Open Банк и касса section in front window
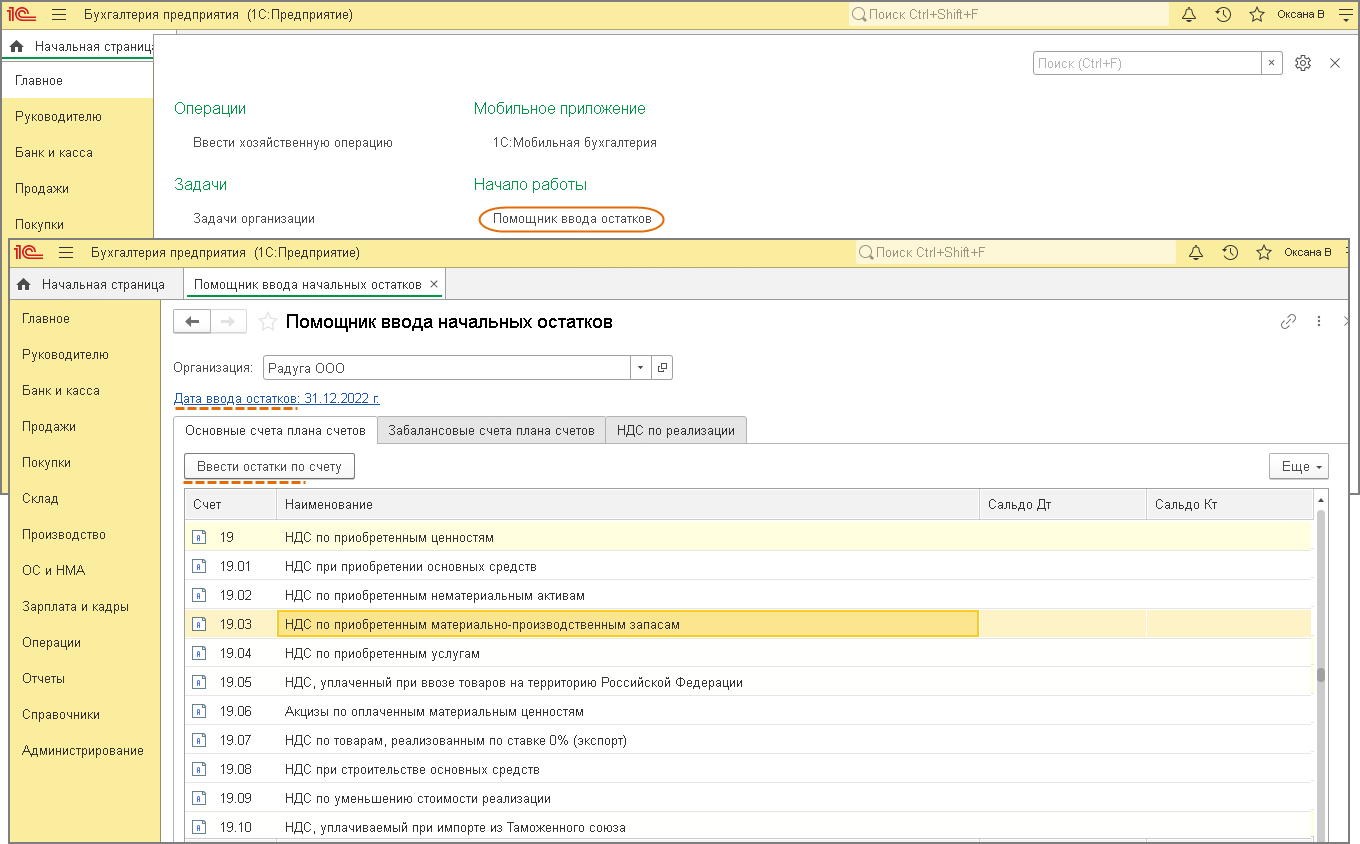This screenshot has height=844, width=1360. pos(61,390)
